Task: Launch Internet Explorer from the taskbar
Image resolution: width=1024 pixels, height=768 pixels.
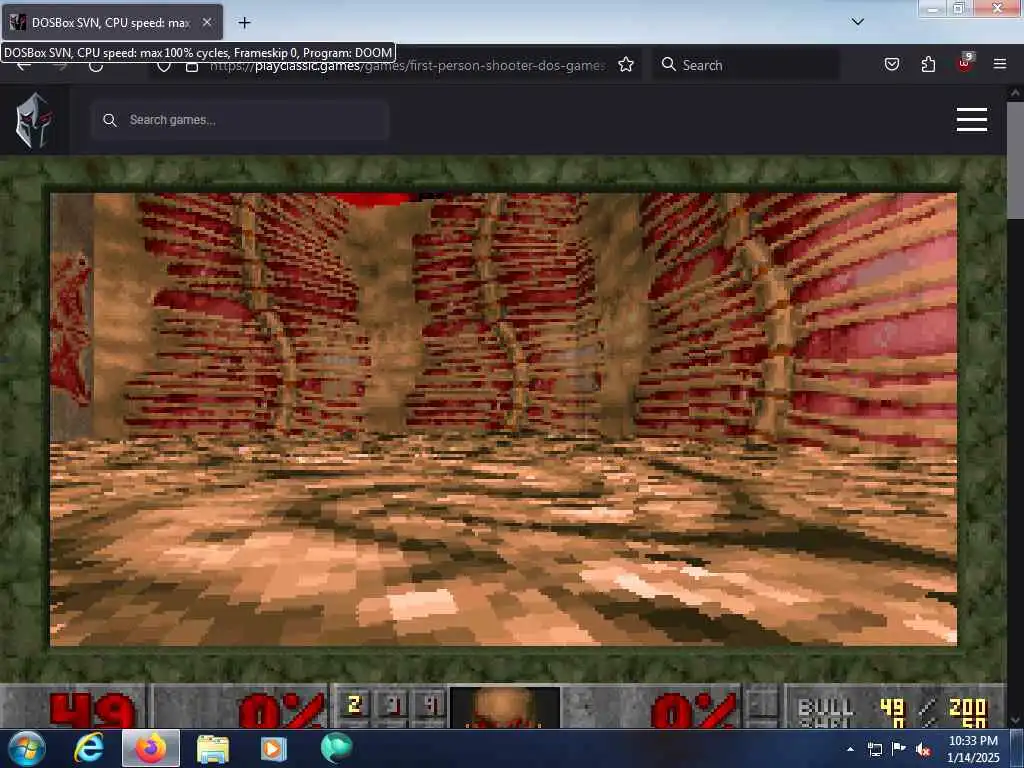Action: (88, 748)
